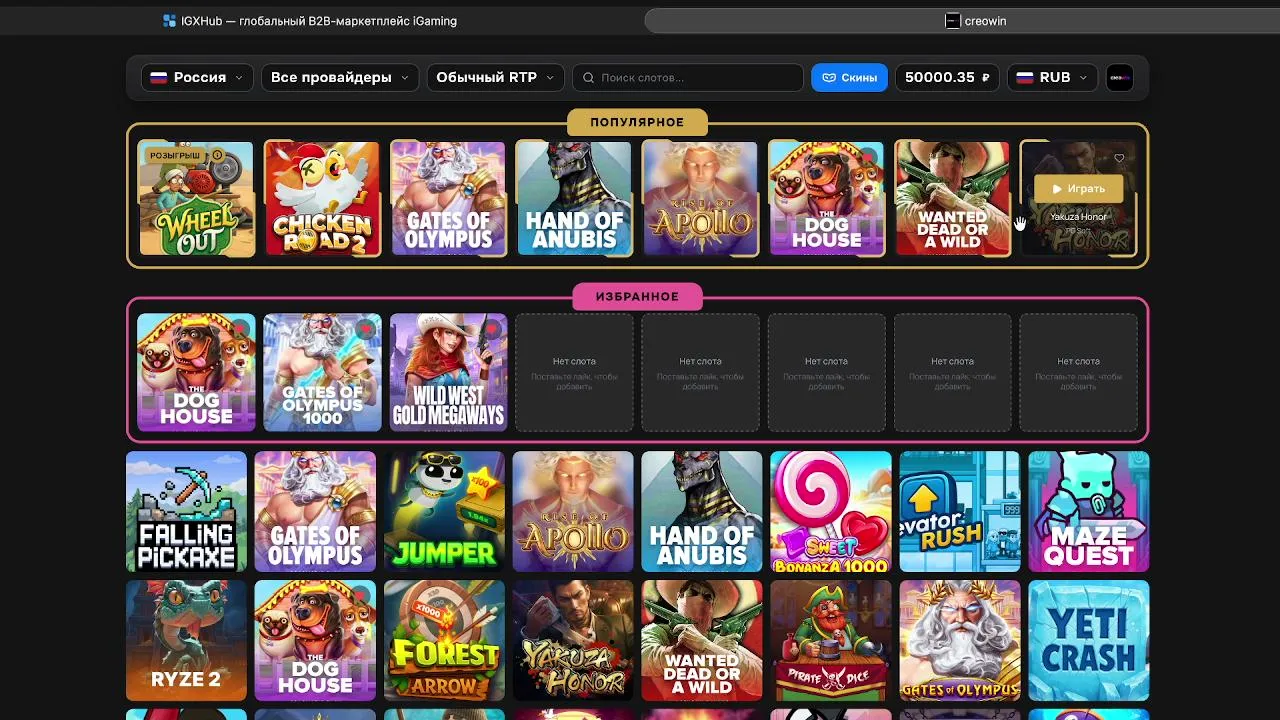Open Hand of Anubis beside Sweet Bonanza 1000
Screen dimensions: 1280x720
[x=702, y=512]
